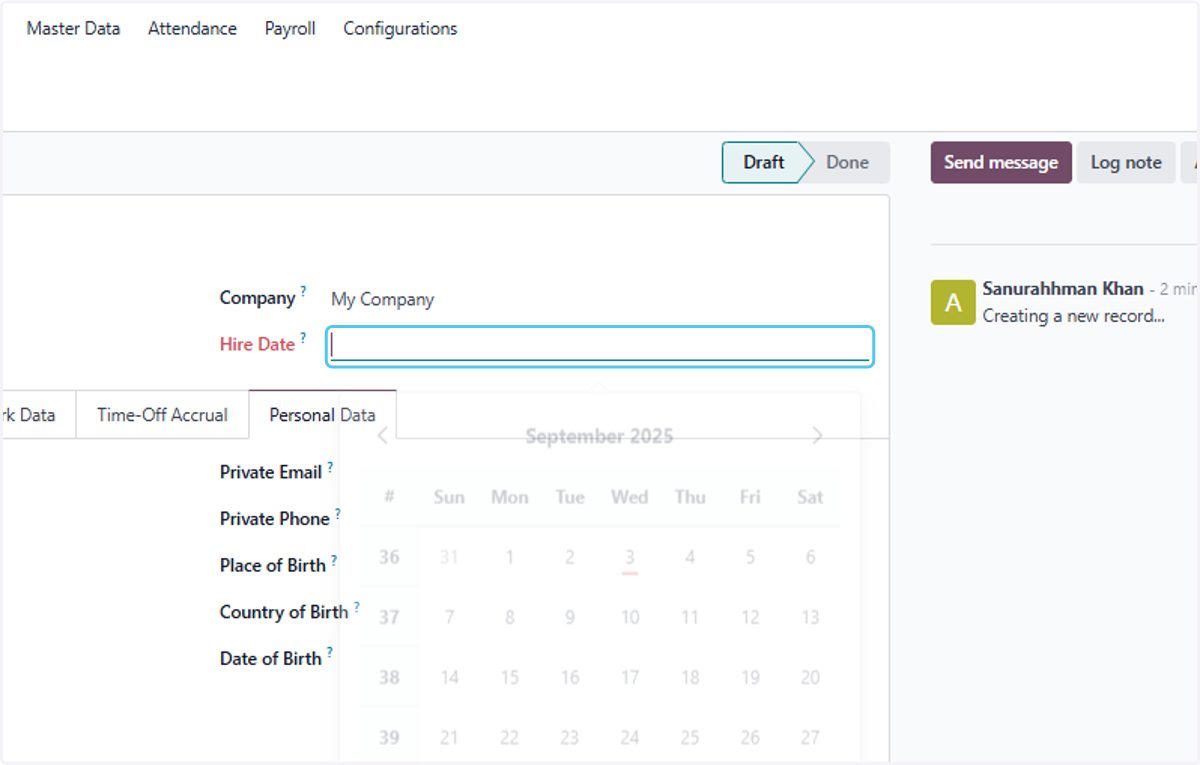Go to previous month in calendar
This screenshot has width=1200, height=765.
pyautogui.click(x=382, y=436)
